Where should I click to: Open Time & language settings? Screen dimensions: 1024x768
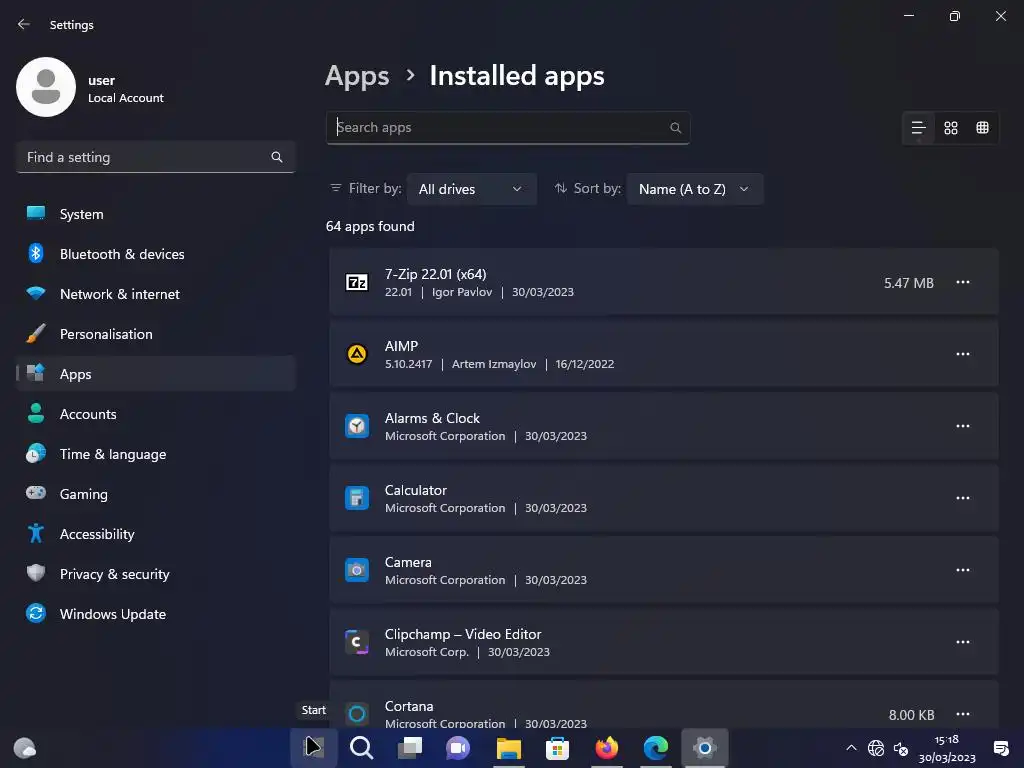(x=155, y=454)
